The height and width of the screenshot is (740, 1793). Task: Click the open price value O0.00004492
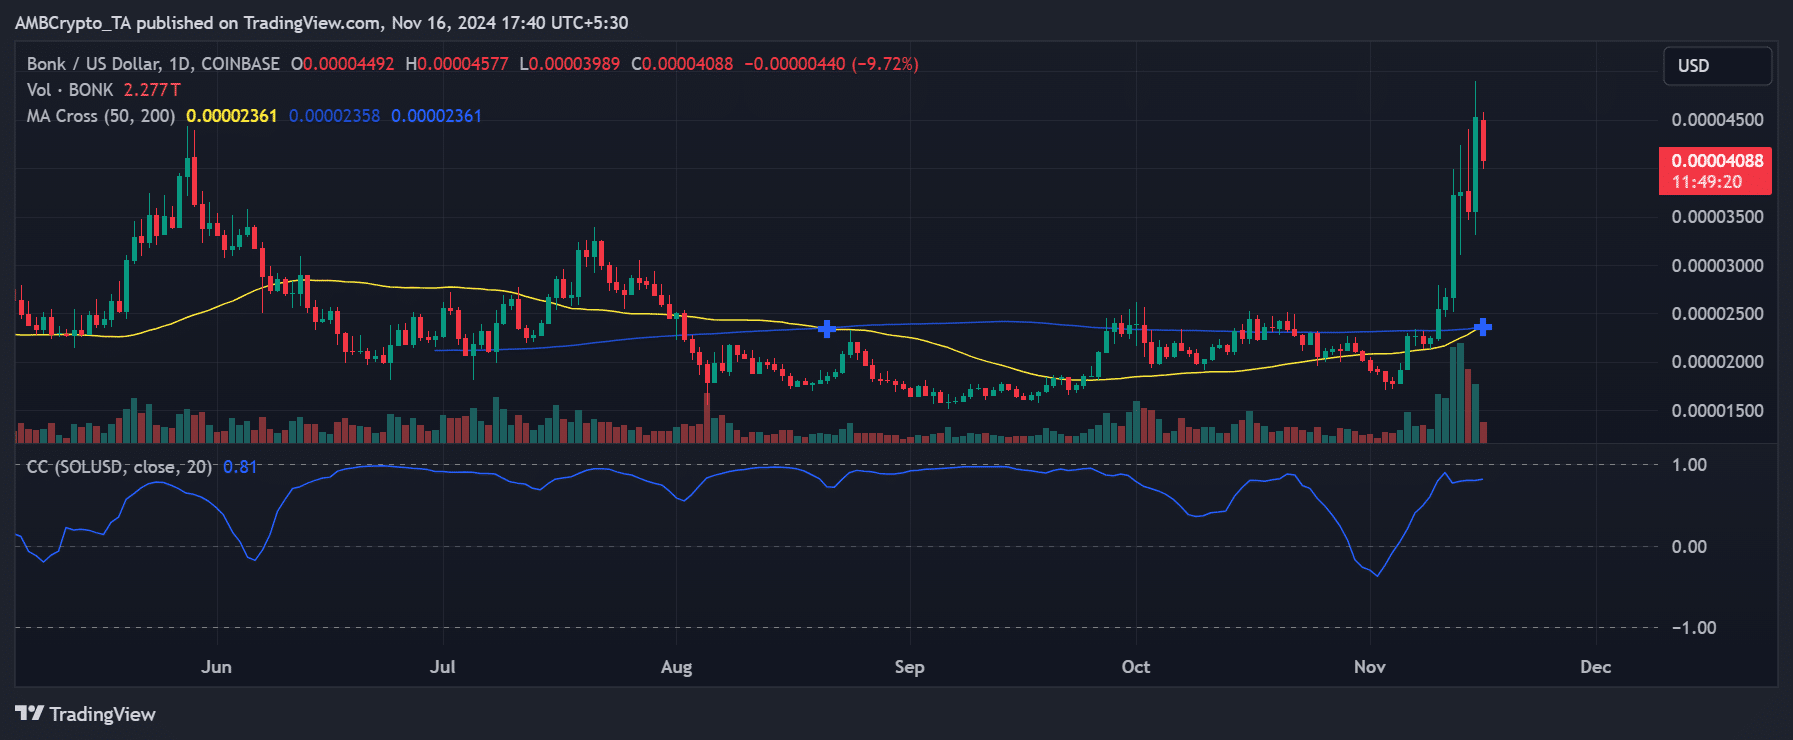click(x=343, y=64)
